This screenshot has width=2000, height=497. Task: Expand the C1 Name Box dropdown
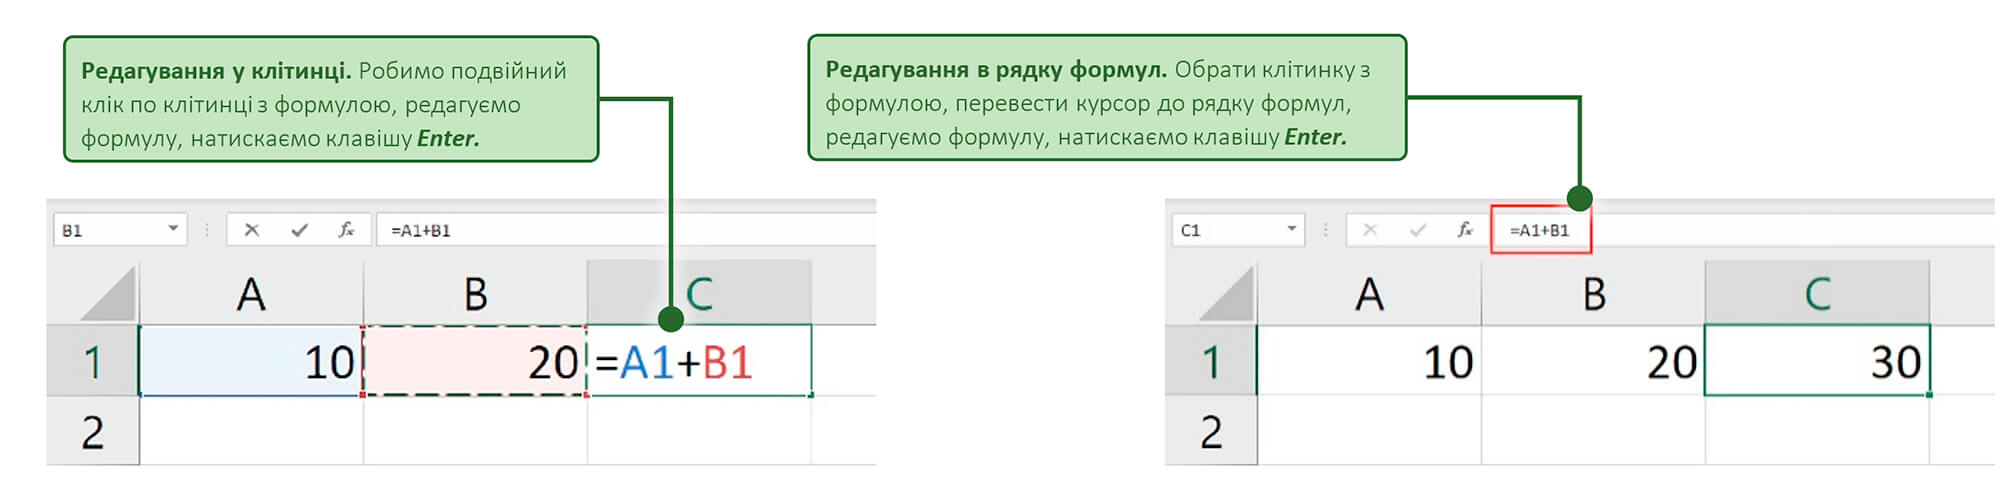tap(1291, 229)
